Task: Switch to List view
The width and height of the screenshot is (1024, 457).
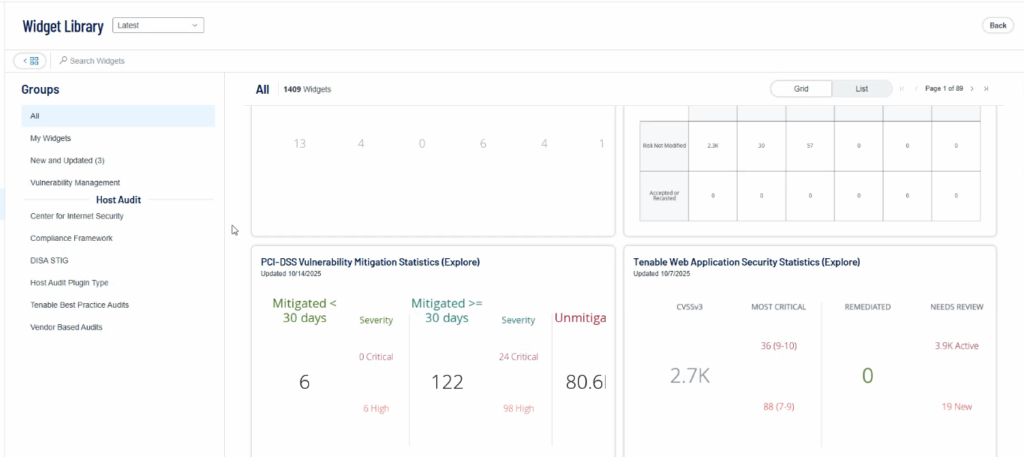Action: point(861,89)
